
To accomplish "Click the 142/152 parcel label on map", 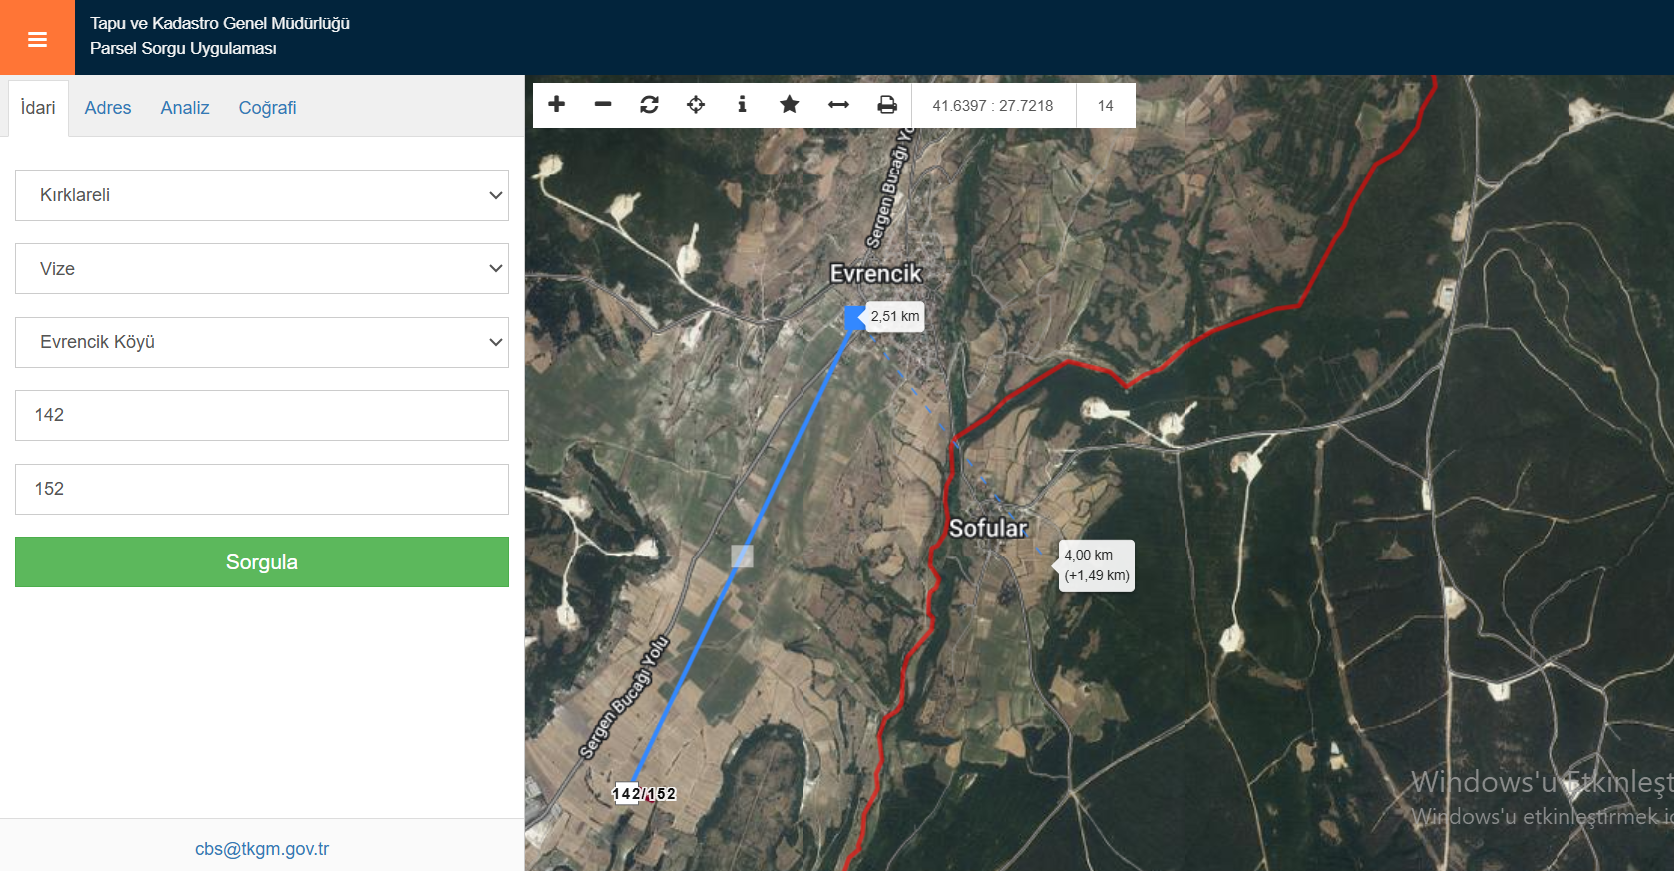I will pyautogui.click(x=644, y=794).
